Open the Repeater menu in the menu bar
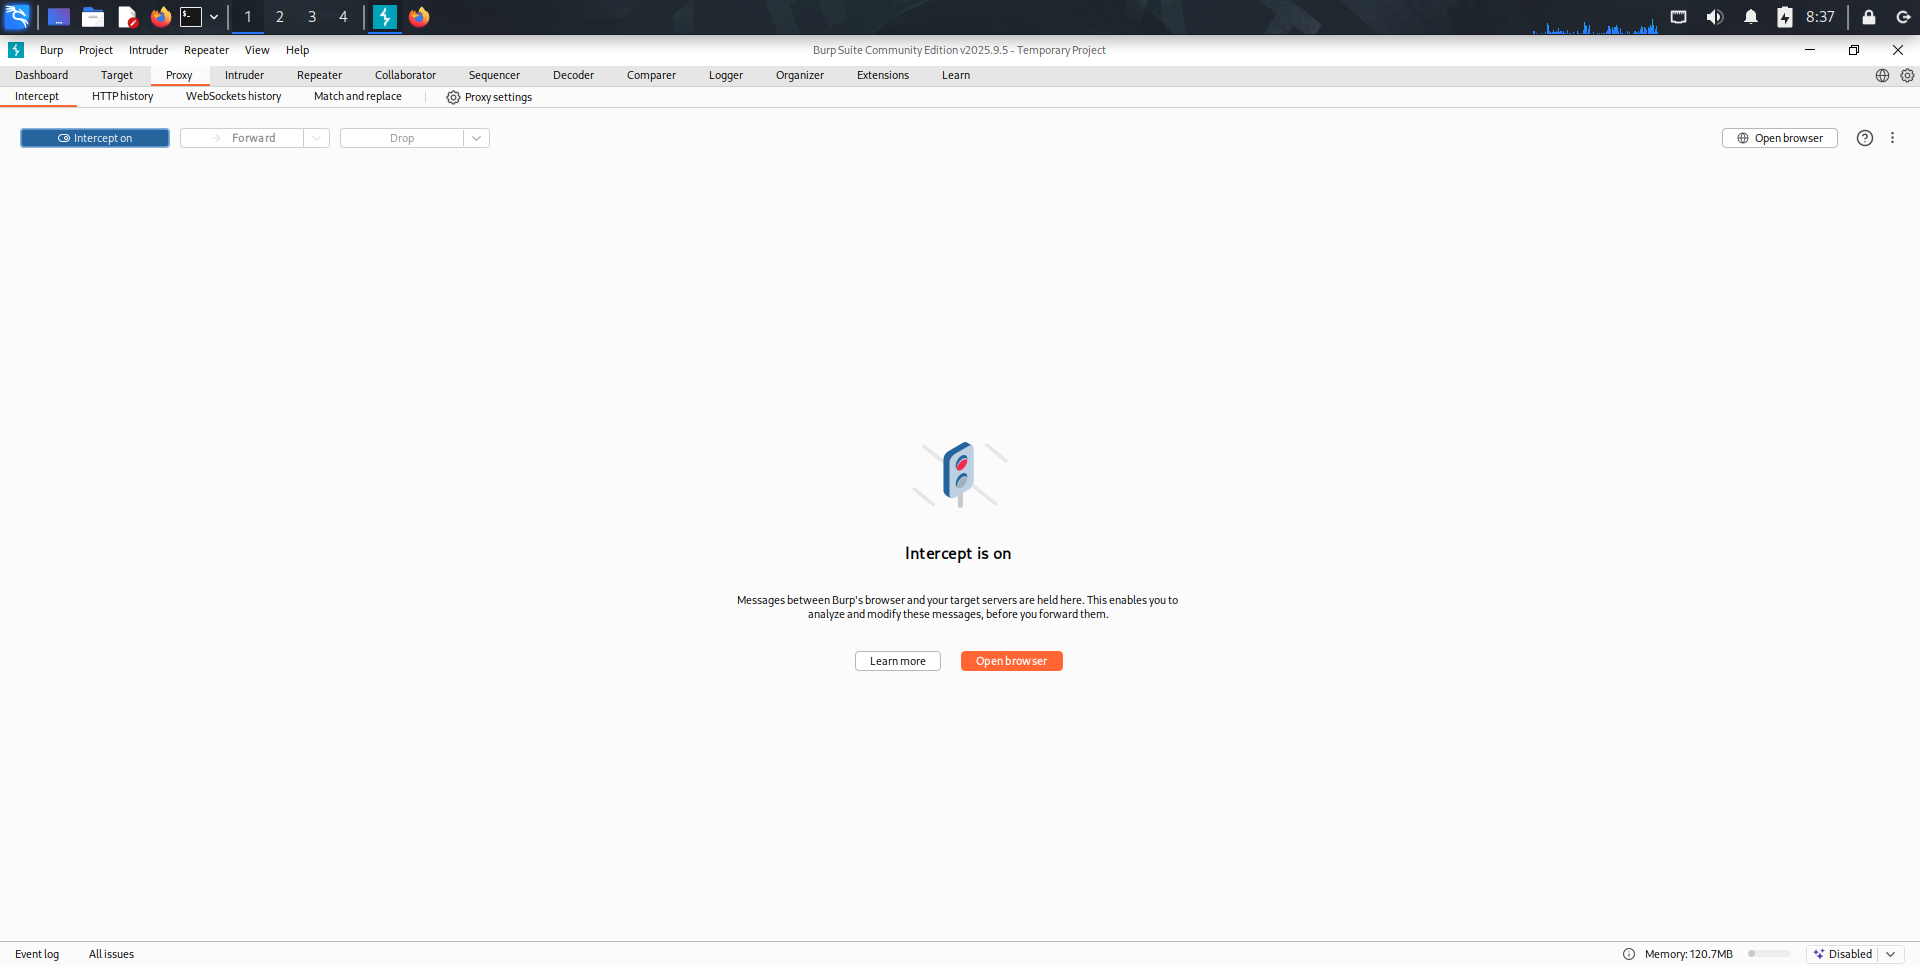The width and height of the screenshot is (1920, 966). 206,50
